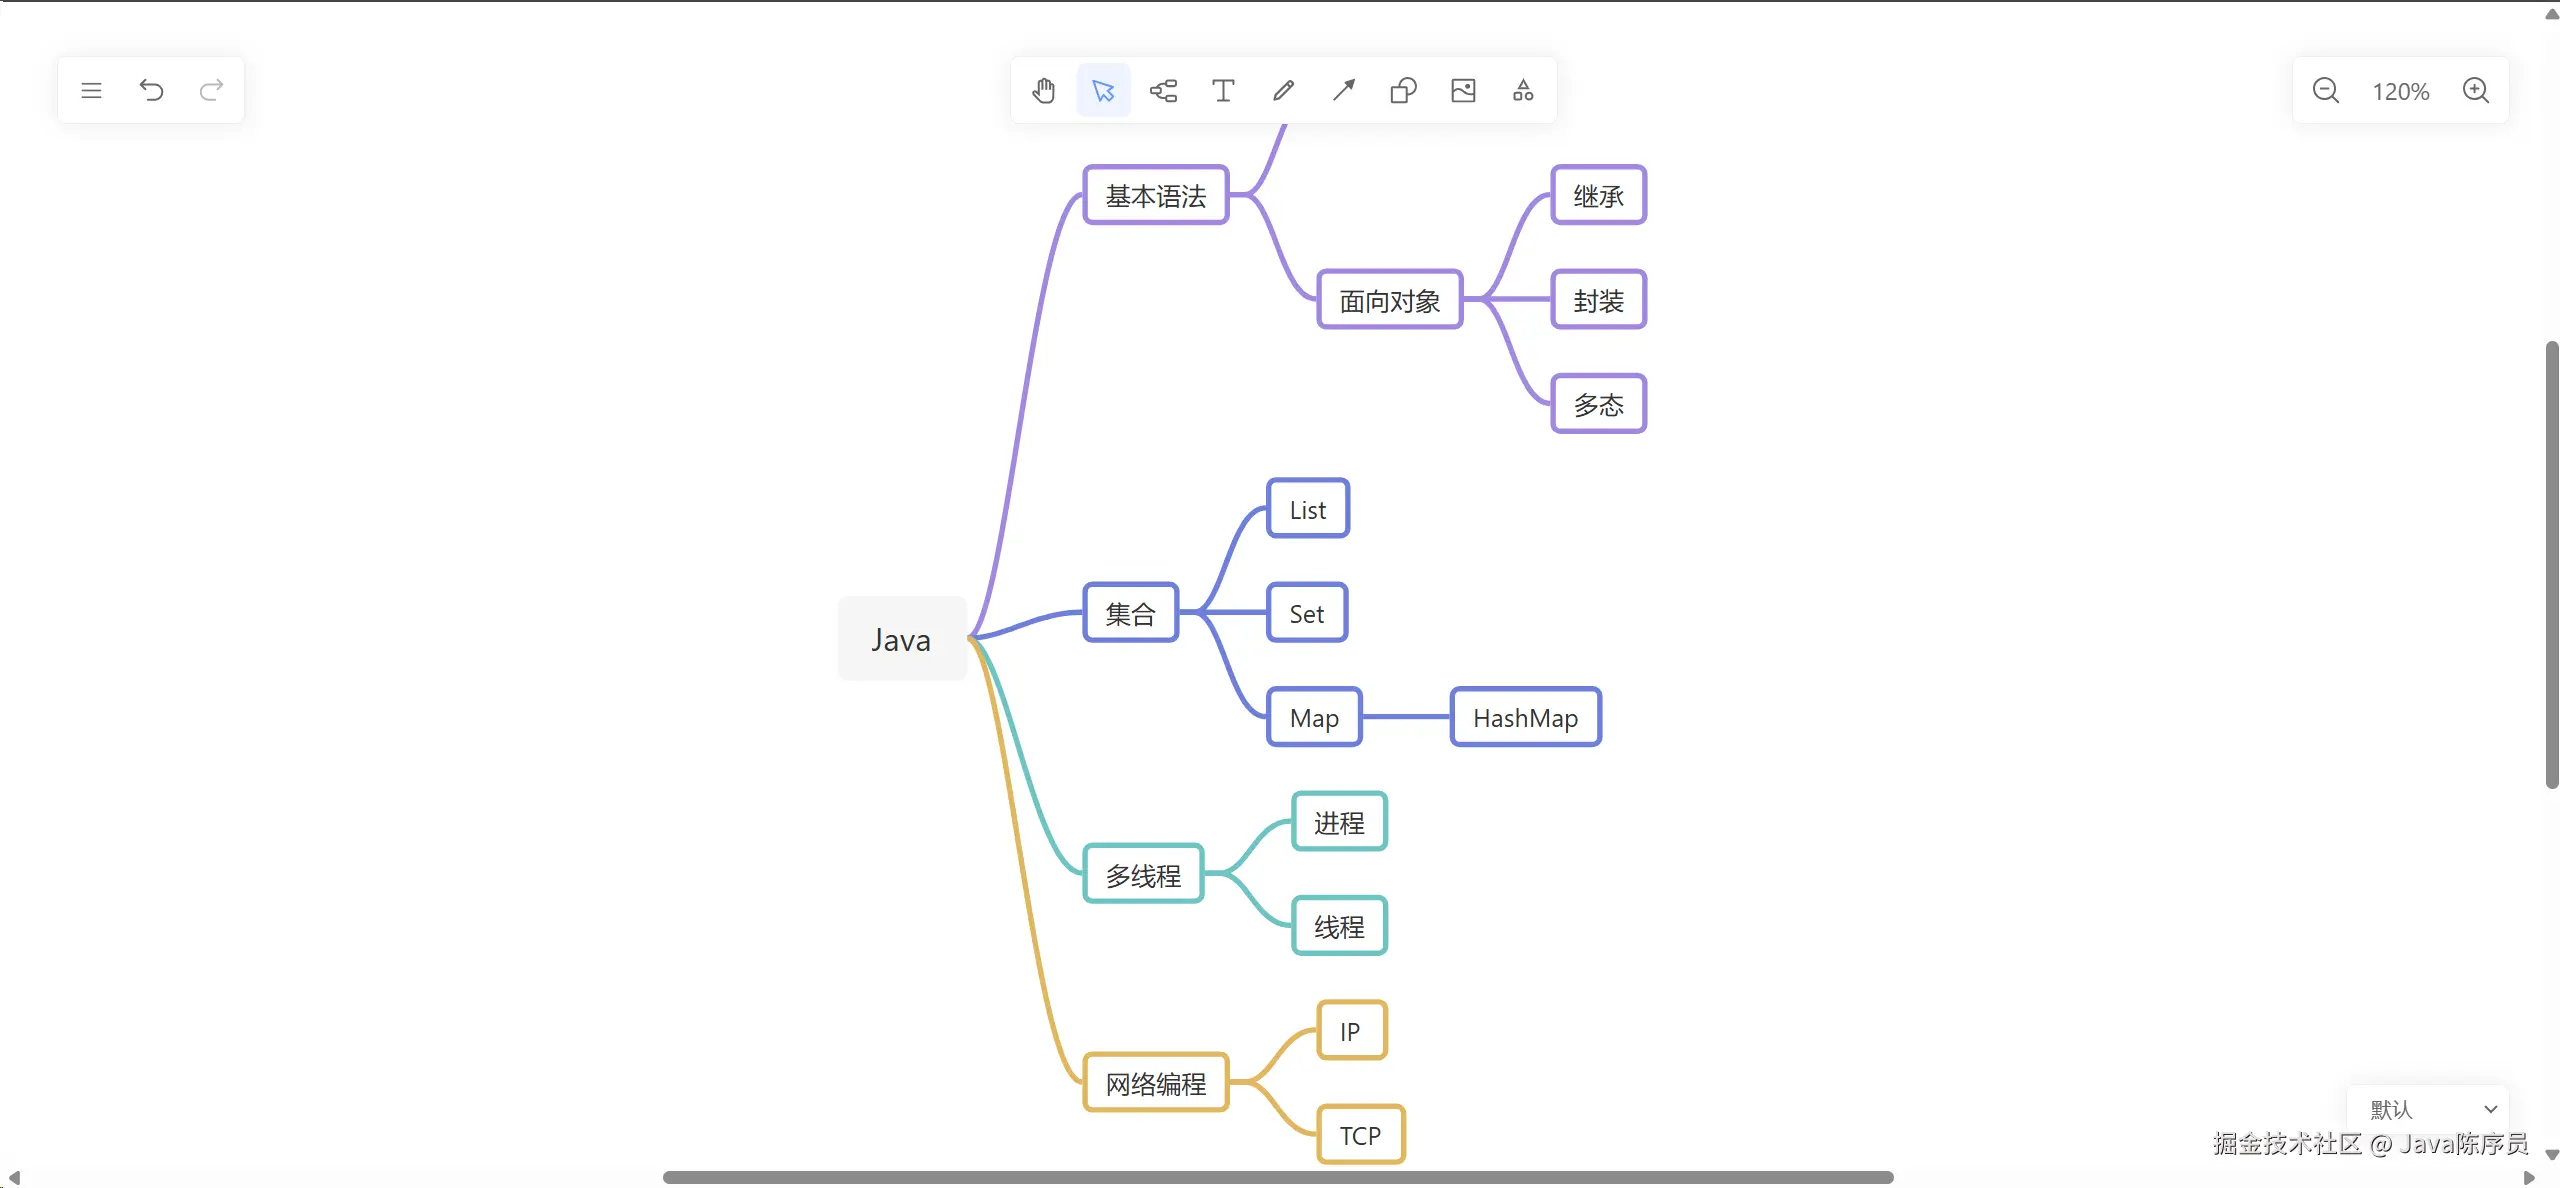The image size is (2560, 1188).
Task: Click the Redo button
Action: coord(211,91)
